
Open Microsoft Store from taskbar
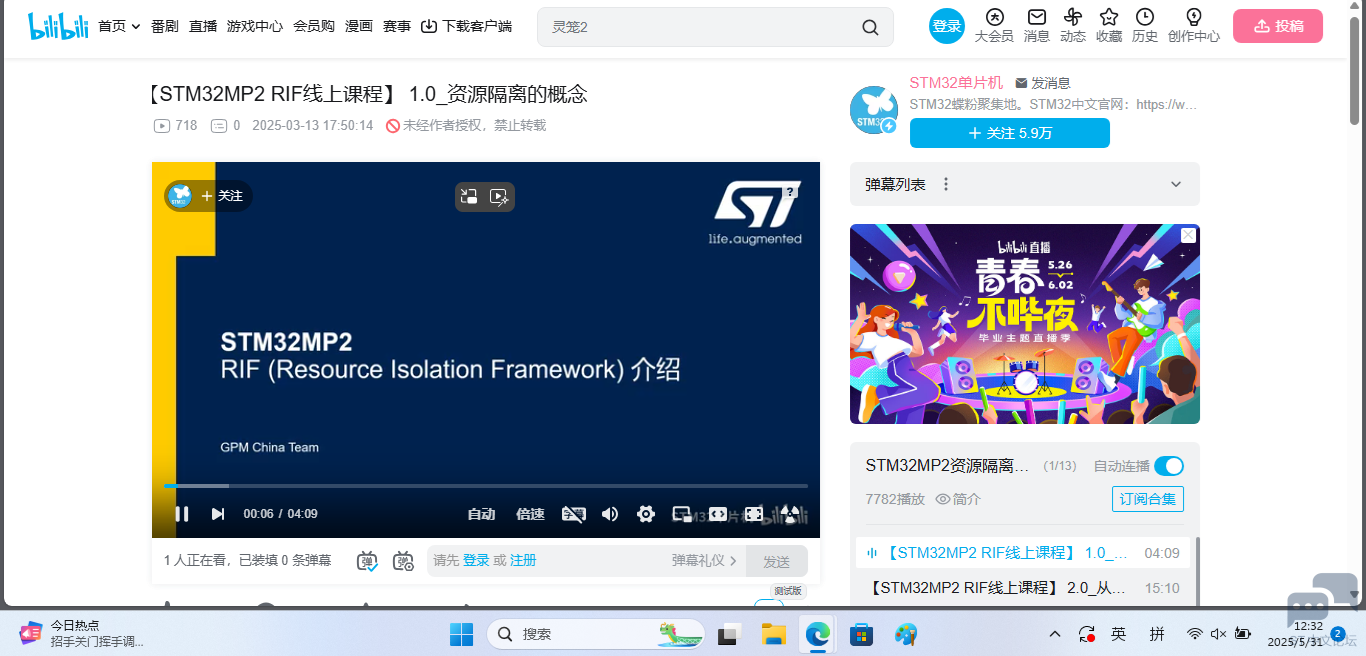pos(861,634)
